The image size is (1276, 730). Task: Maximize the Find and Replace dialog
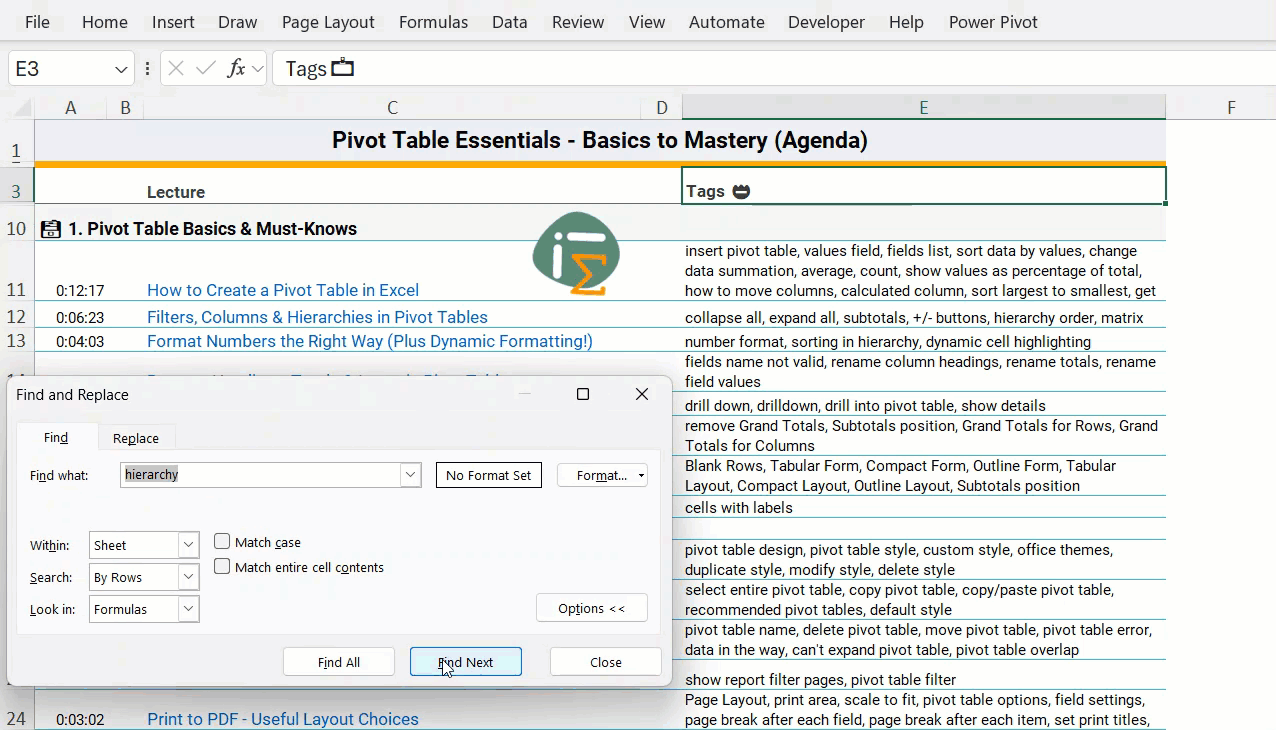[x=583, y=395]
